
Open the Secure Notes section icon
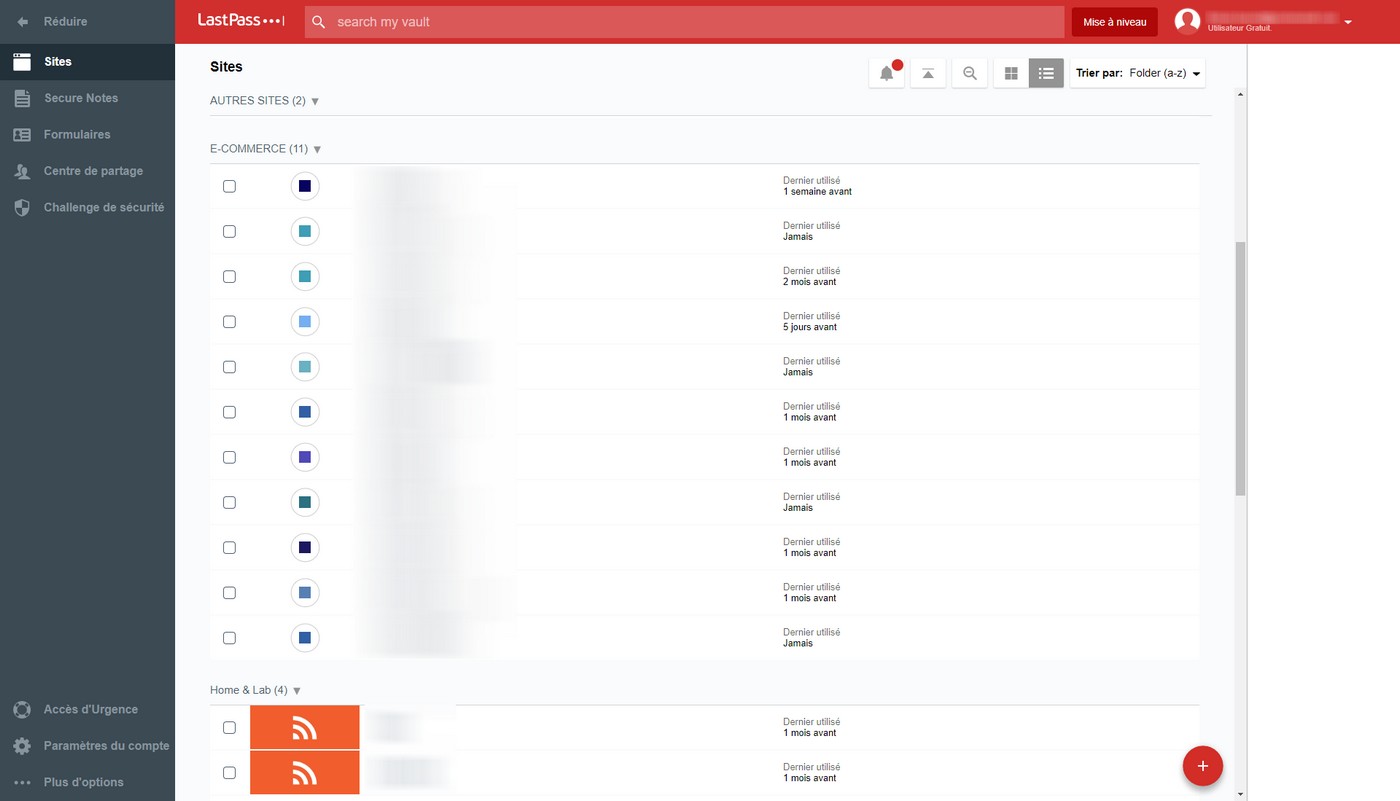(x=22, y=98)
